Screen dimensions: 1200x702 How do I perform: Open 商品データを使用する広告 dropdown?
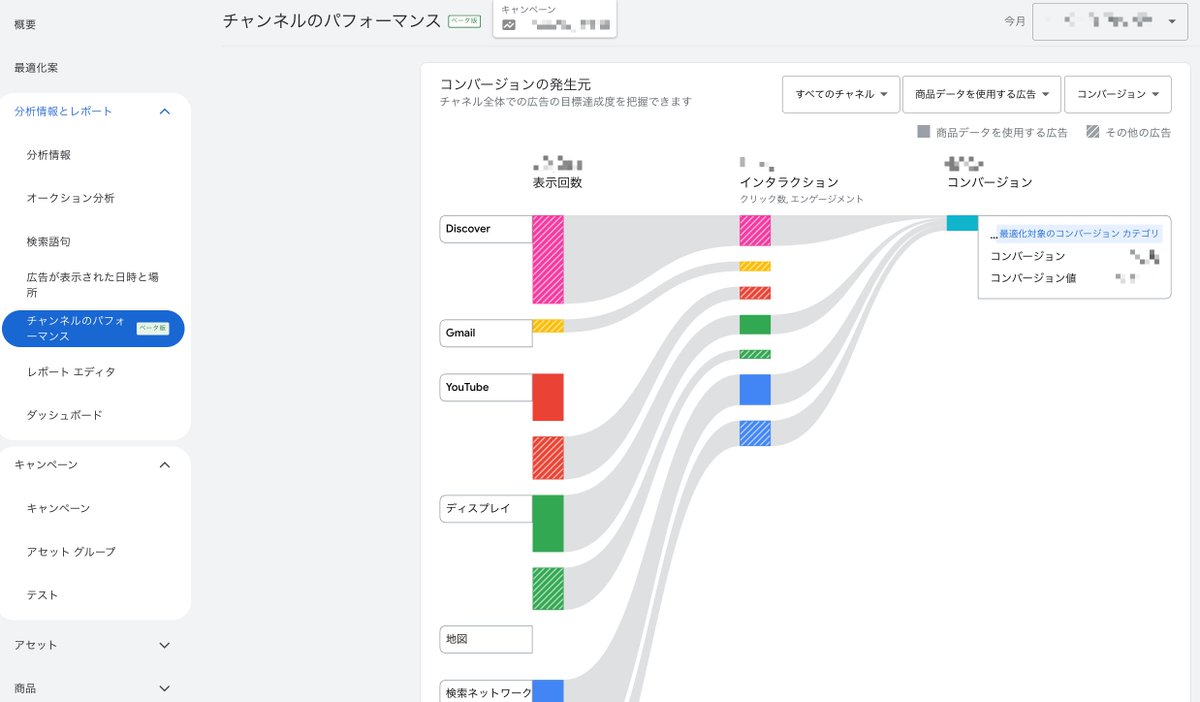tap(982, 94)
